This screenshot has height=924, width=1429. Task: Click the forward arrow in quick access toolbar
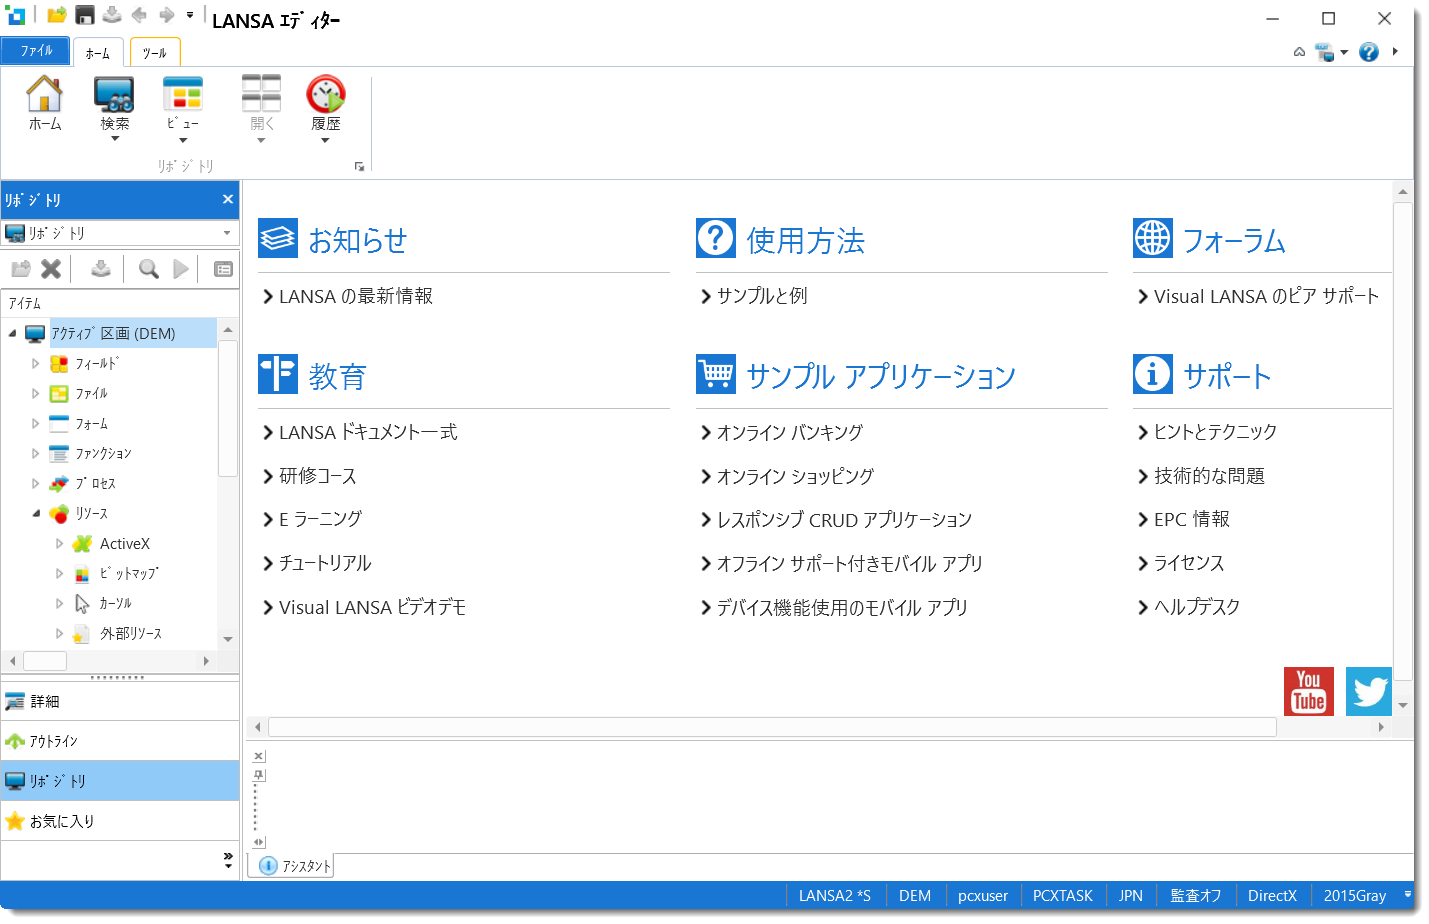(x=166, y=15)
